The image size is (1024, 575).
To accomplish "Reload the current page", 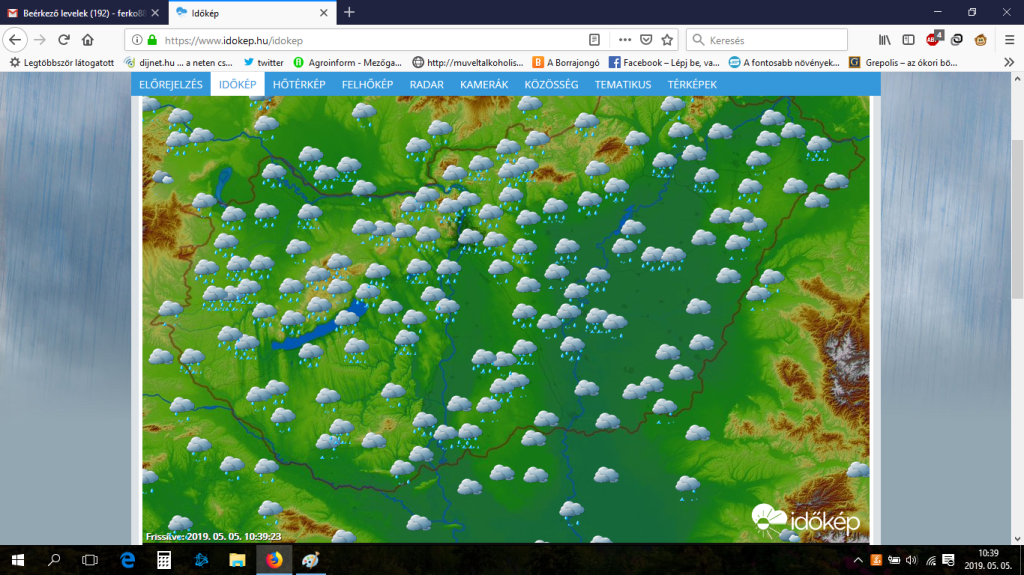I will [64, 40].
